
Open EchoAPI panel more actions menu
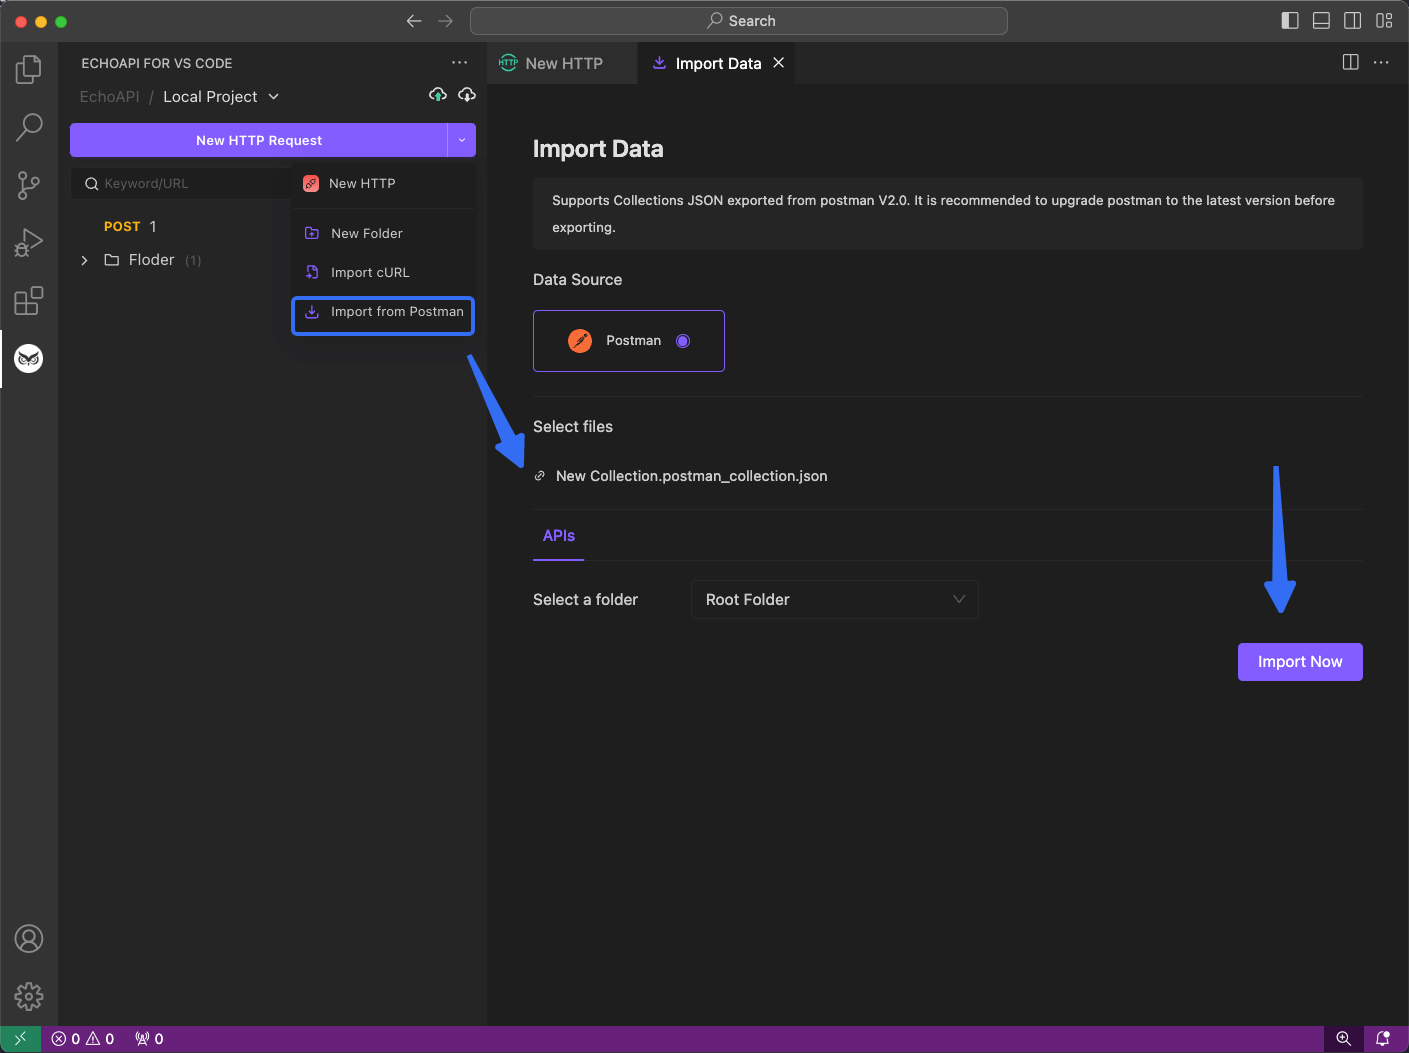pyautogui.click(x=459, y=62)
